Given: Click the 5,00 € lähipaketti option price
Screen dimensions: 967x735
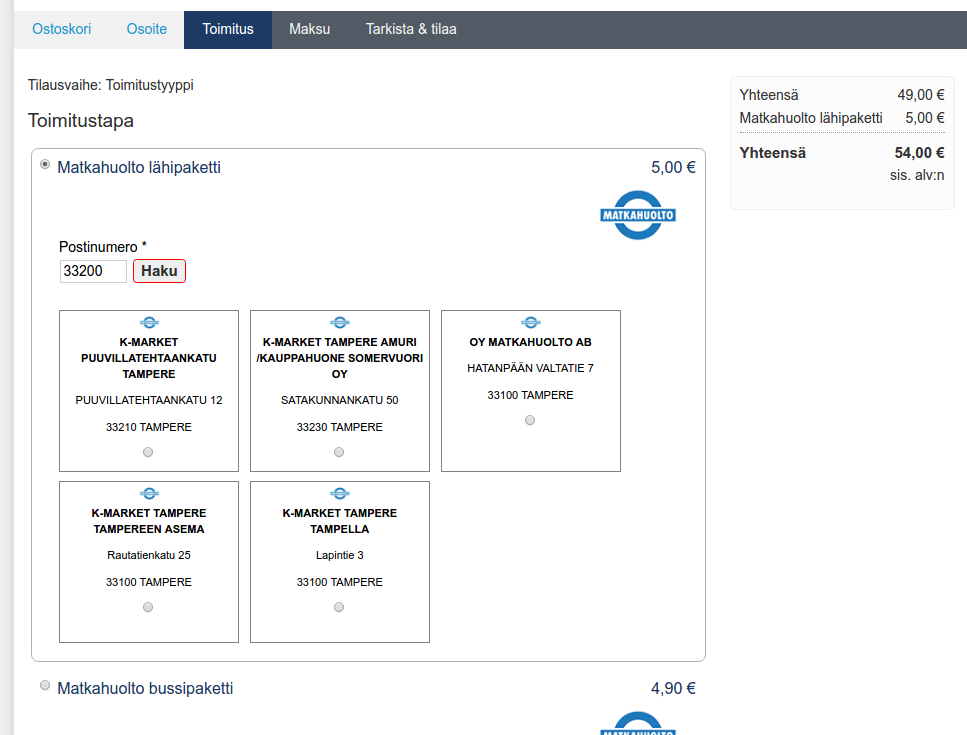Looking at the screenshot, I should click(673, 167).
